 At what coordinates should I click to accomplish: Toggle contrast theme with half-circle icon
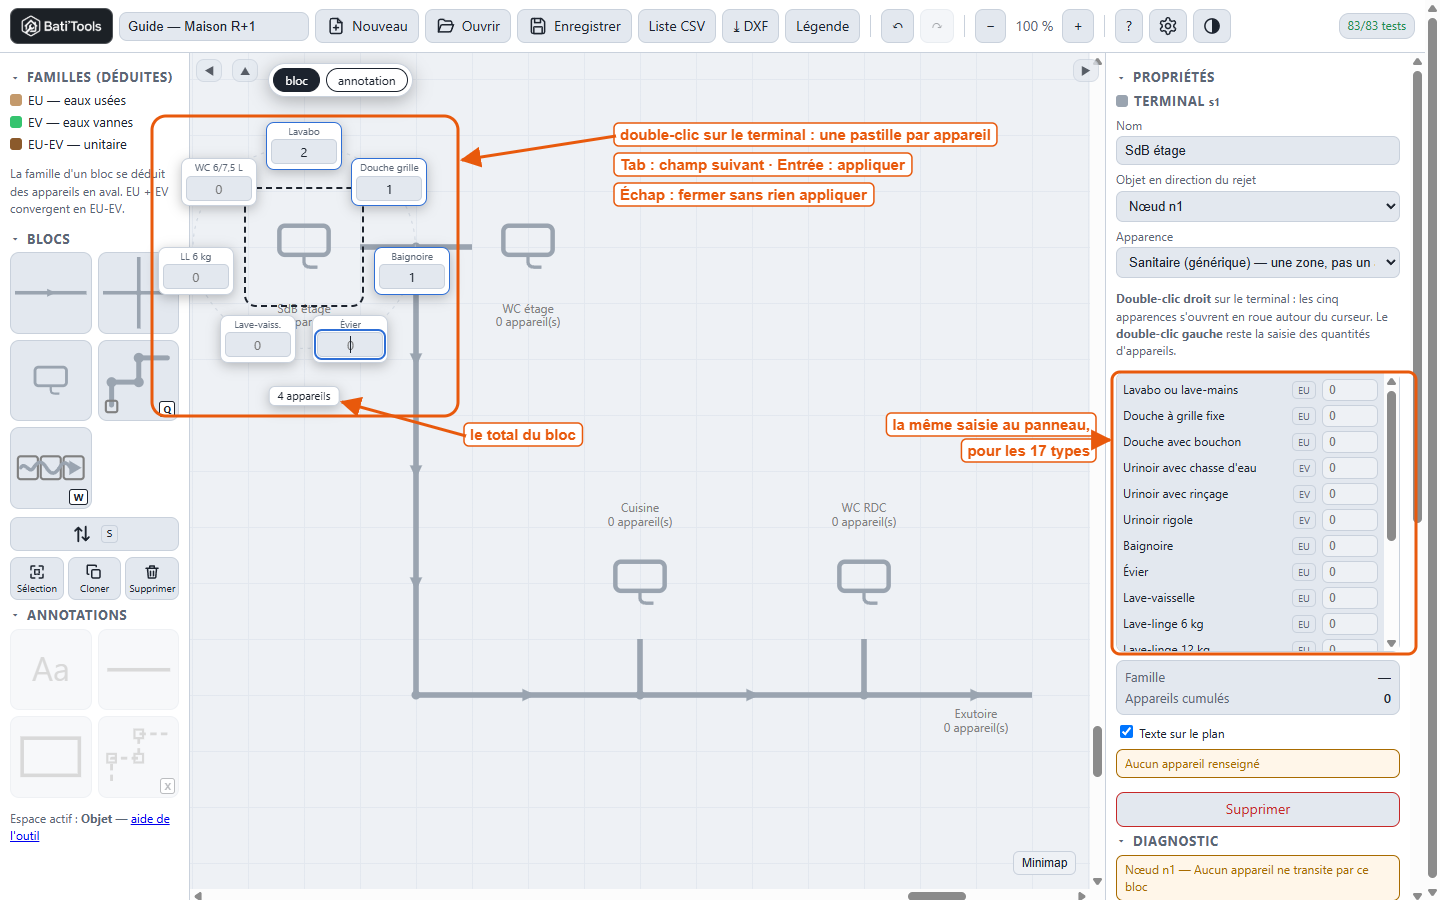point(1212,26)
